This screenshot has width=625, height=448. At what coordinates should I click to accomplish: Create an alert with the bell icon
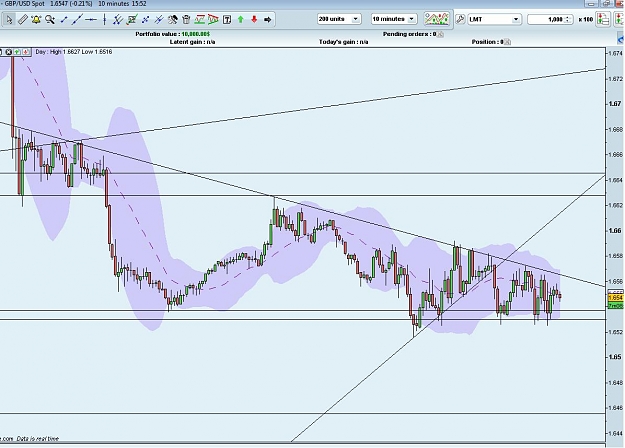[36, 19]
